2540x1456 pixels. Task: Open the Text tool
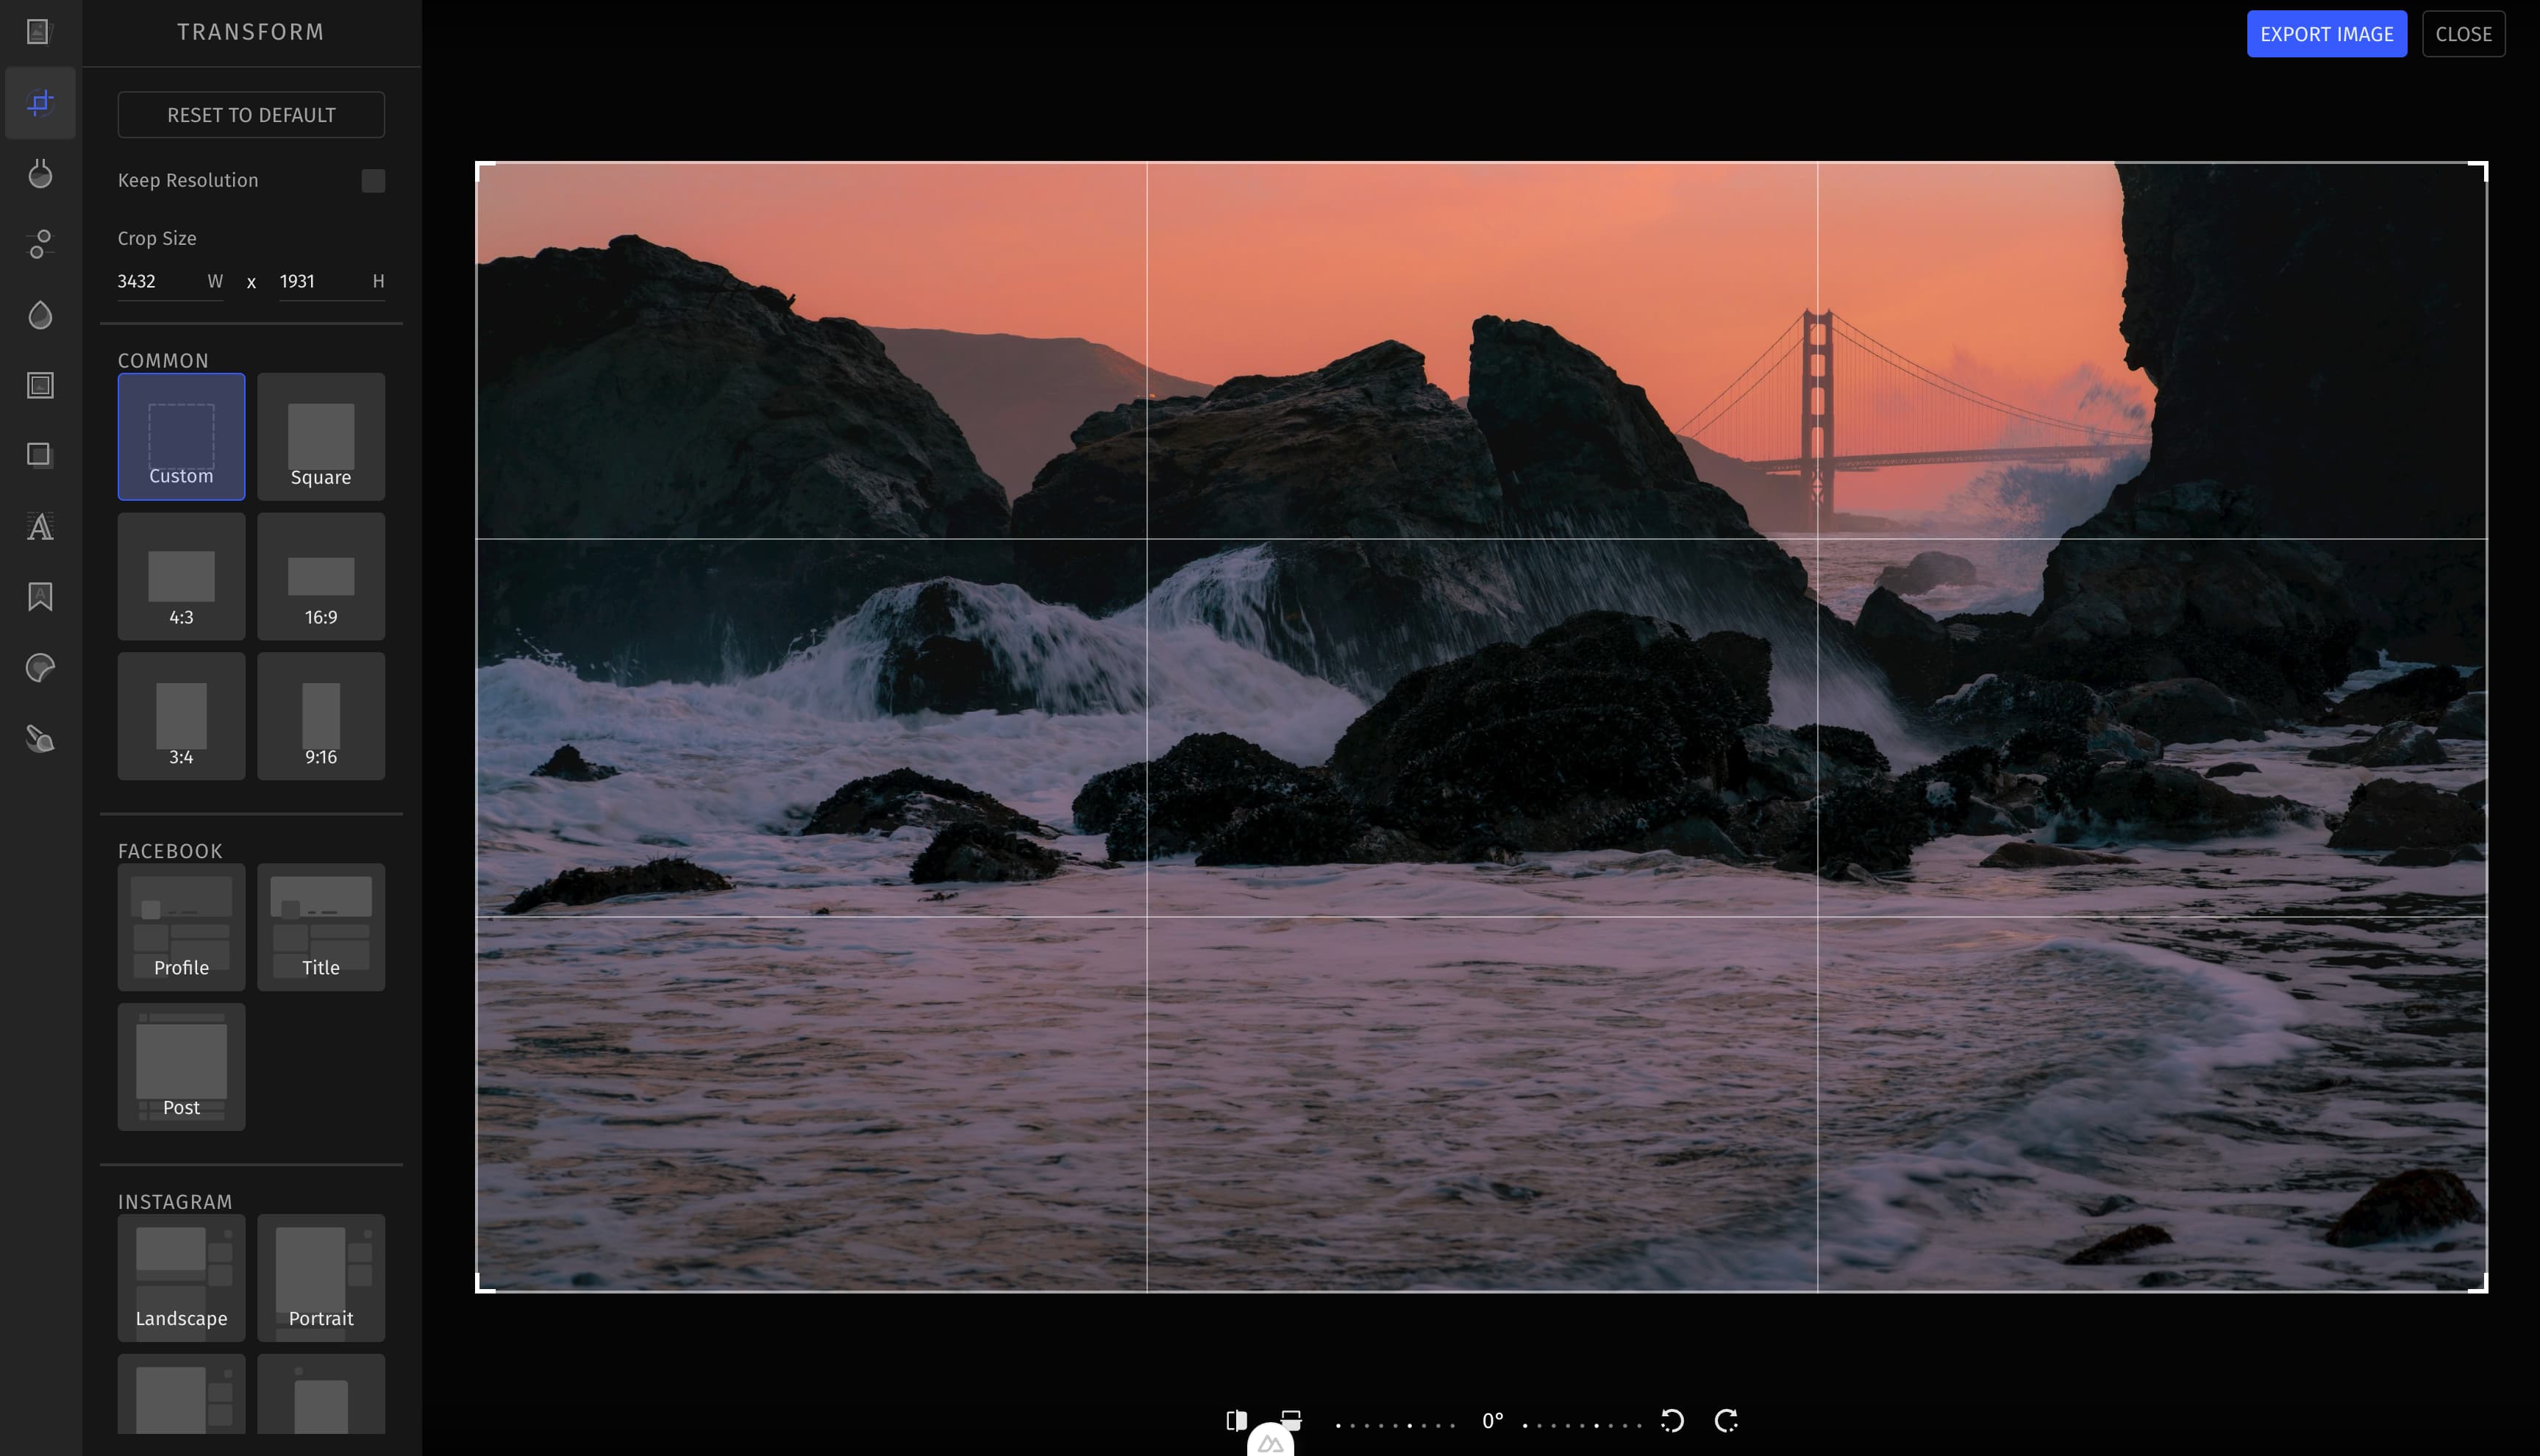[40, 527]
